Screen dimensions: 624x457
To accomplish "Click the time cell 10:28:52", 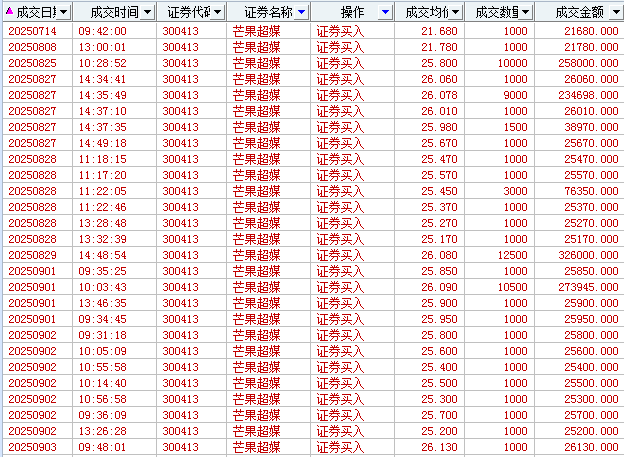I will (102, 63).
